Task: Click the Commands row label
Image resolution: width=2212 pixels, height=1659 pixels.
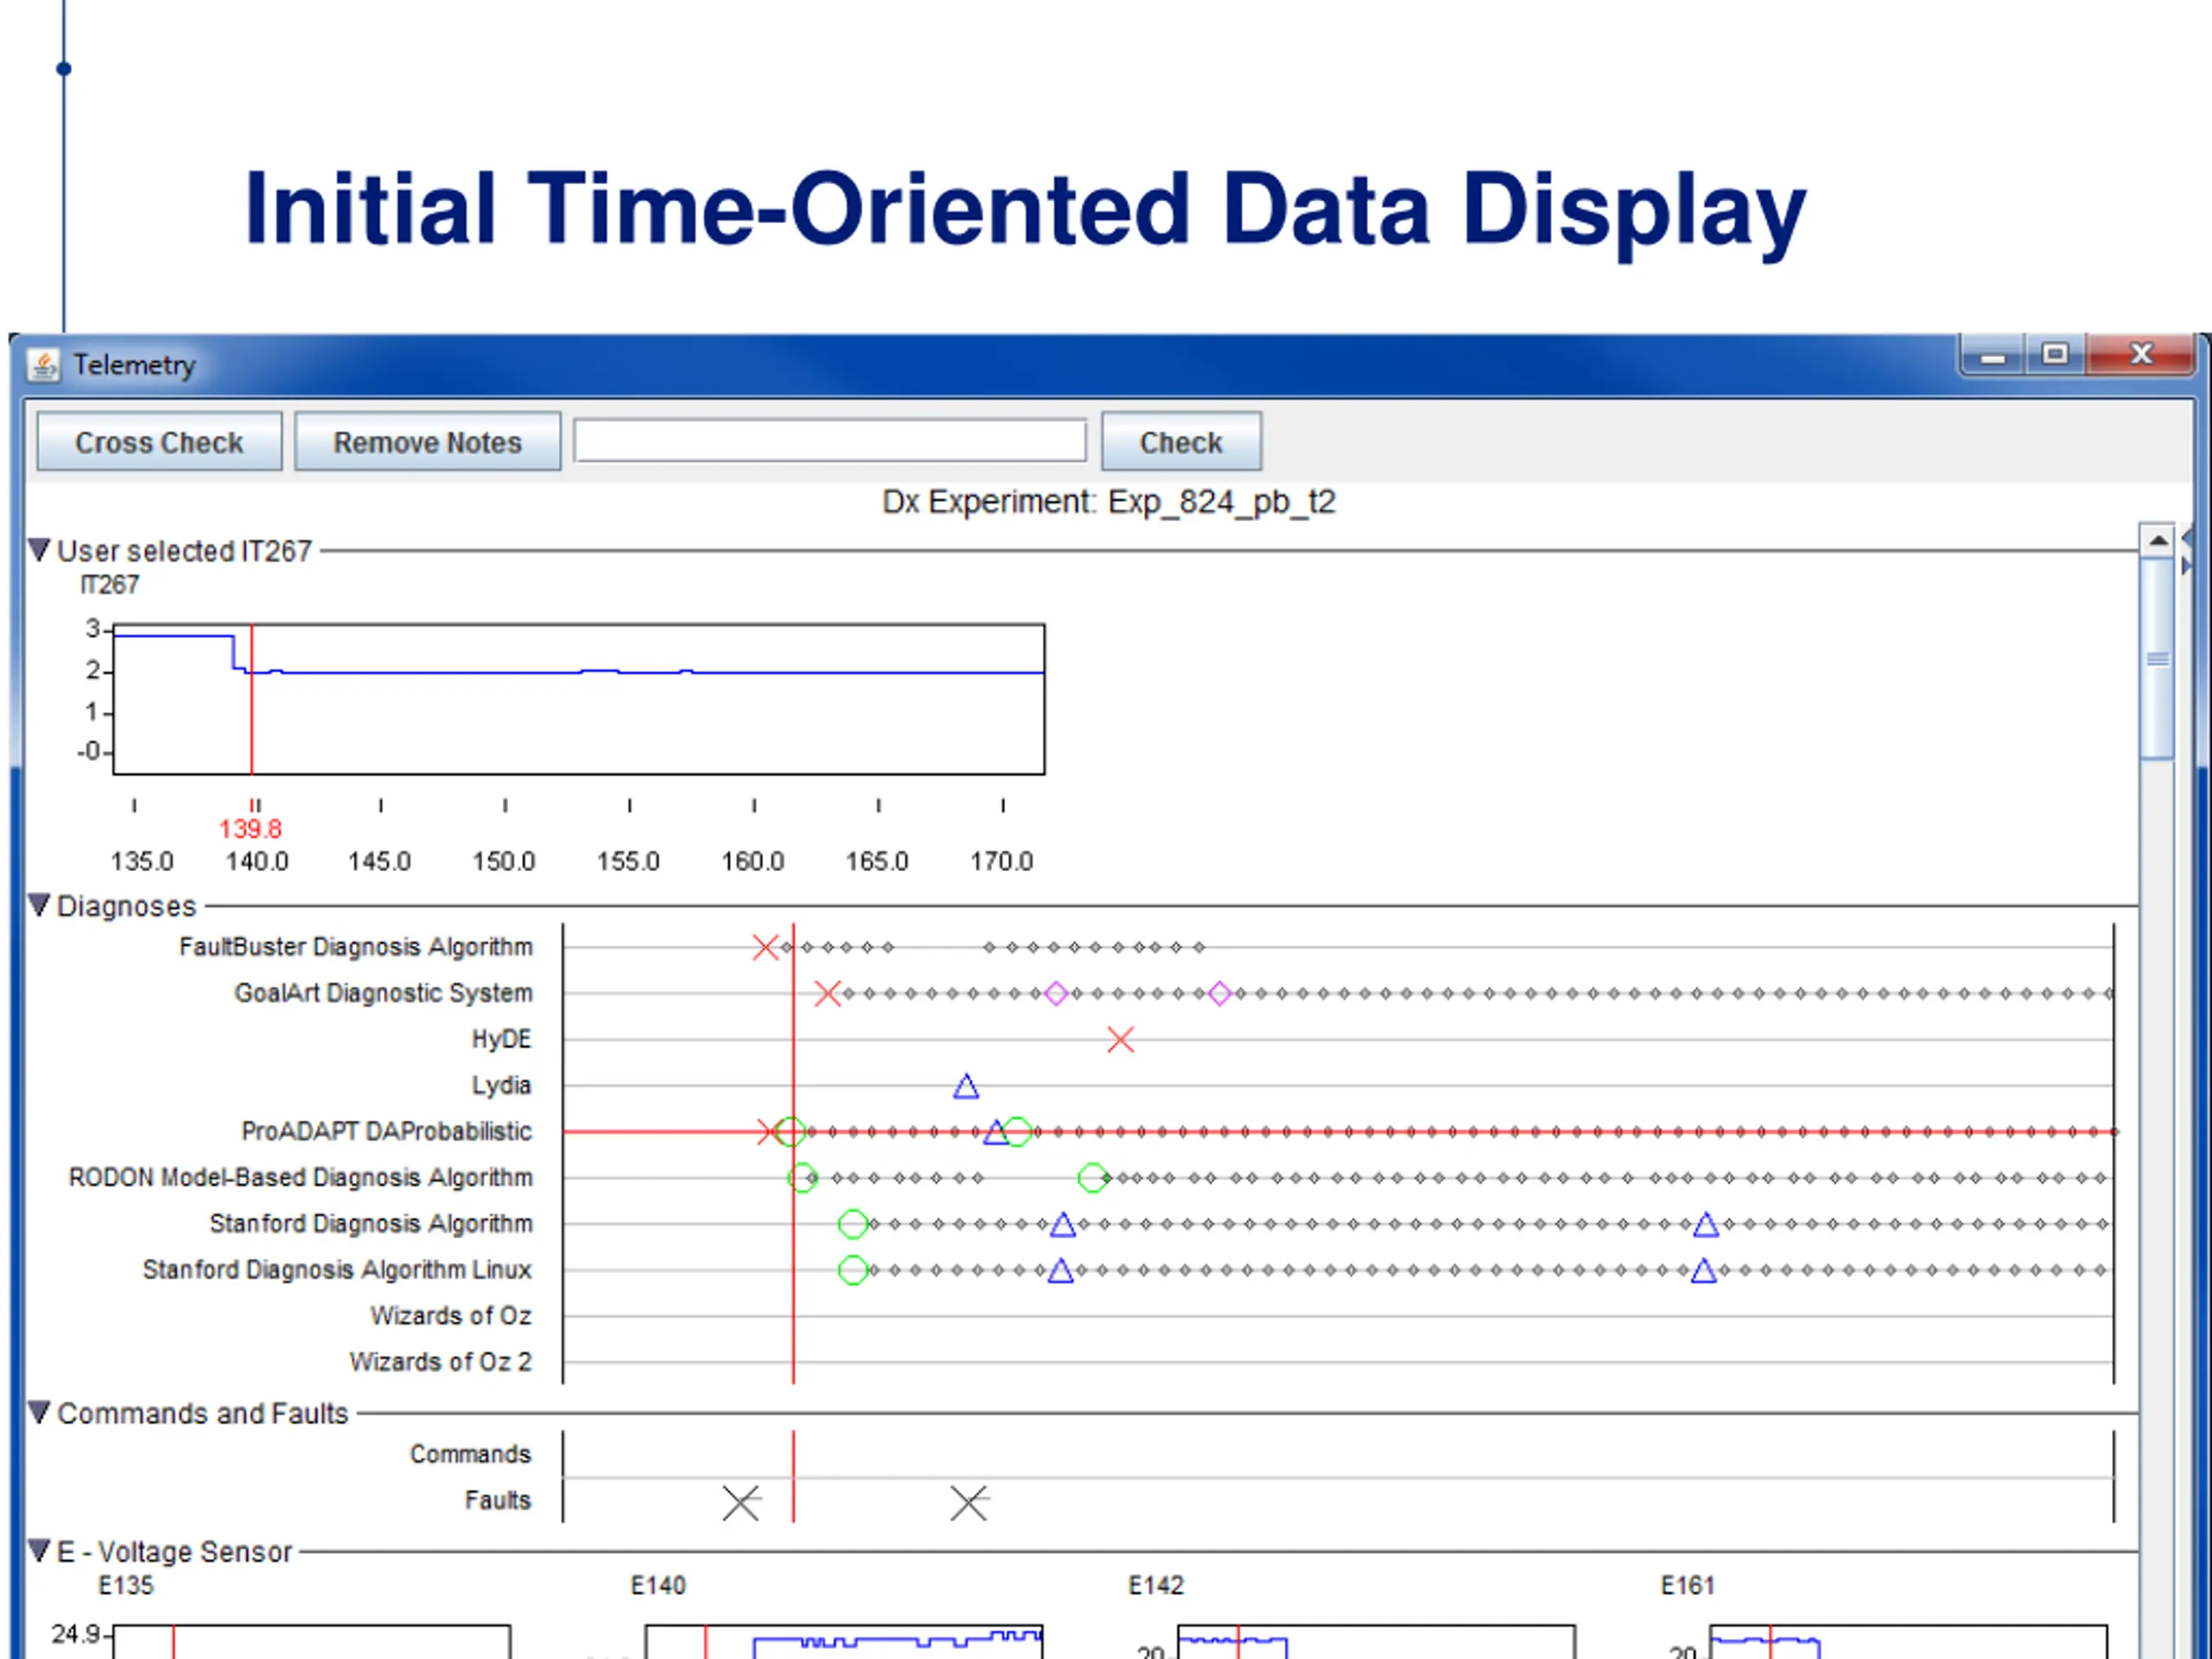Action: [x=470, y=1453]
